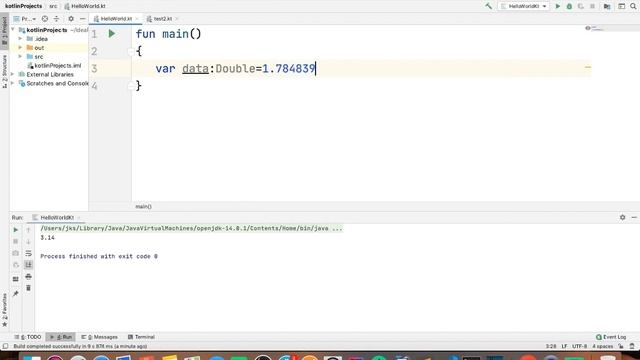Click 4 spaces indent setting in status bar
The height and width of the screenshot is (360, 640).
pos(602,347)
